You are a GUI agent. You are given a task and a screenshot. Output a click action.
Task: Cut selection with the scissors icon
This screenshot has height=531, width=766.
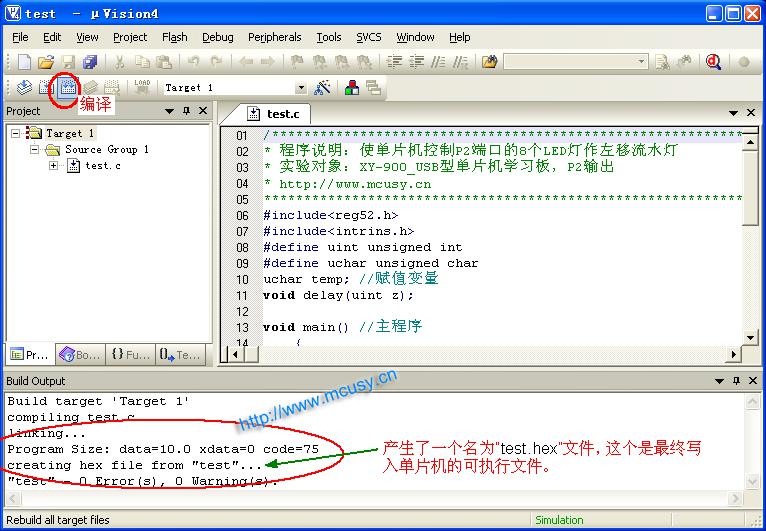point(120,62)
